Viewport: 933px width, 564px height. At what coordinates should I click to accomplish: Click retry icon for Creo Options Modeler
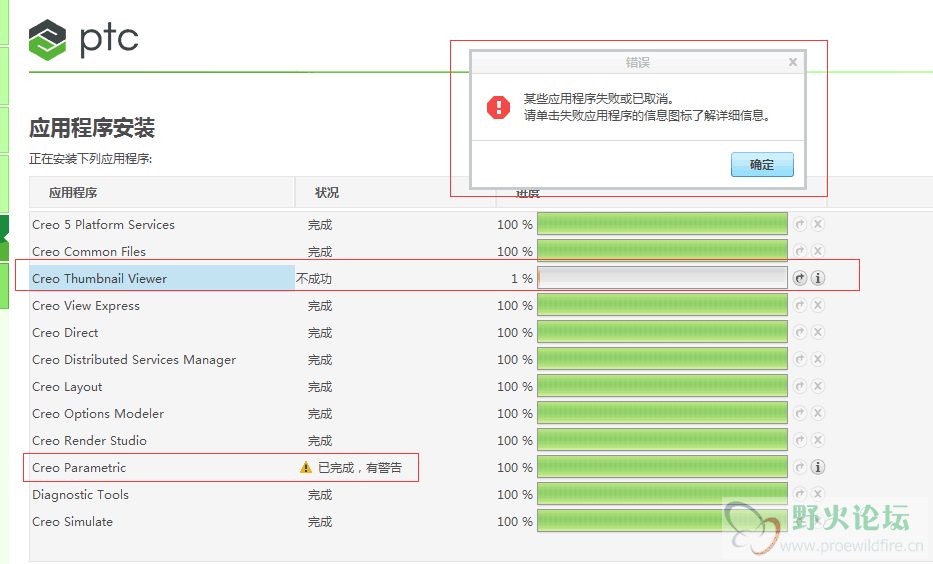(800, 413)
